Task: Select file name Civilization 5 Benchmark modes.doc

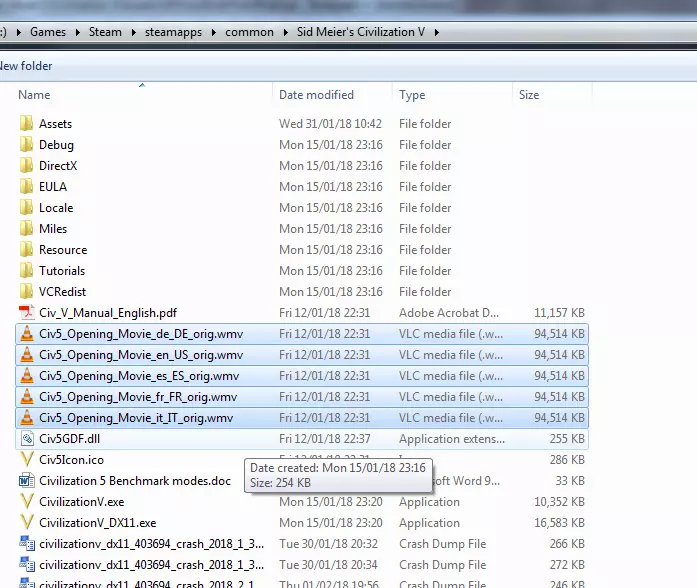Action: tap(135, 480)
